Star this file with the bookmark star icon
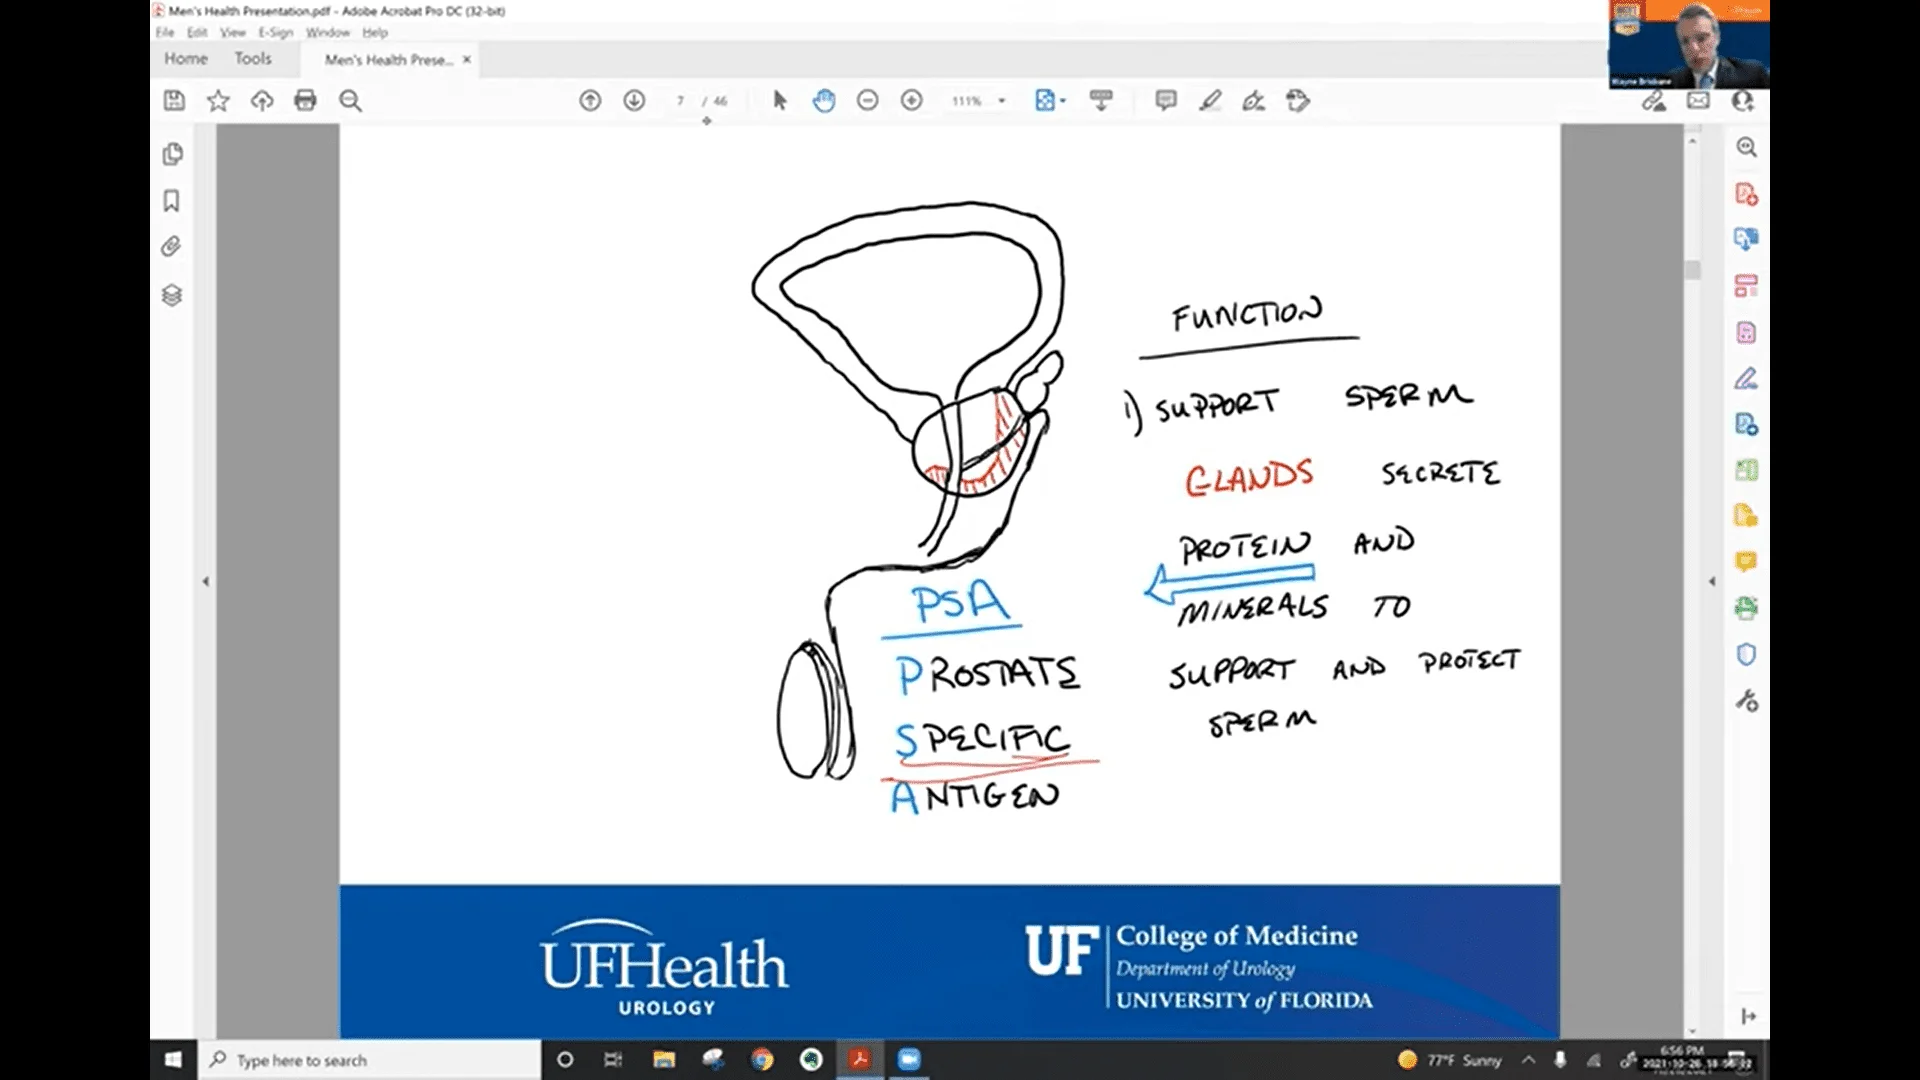Screen dimensions: 1920x1080 pos(218,100)
